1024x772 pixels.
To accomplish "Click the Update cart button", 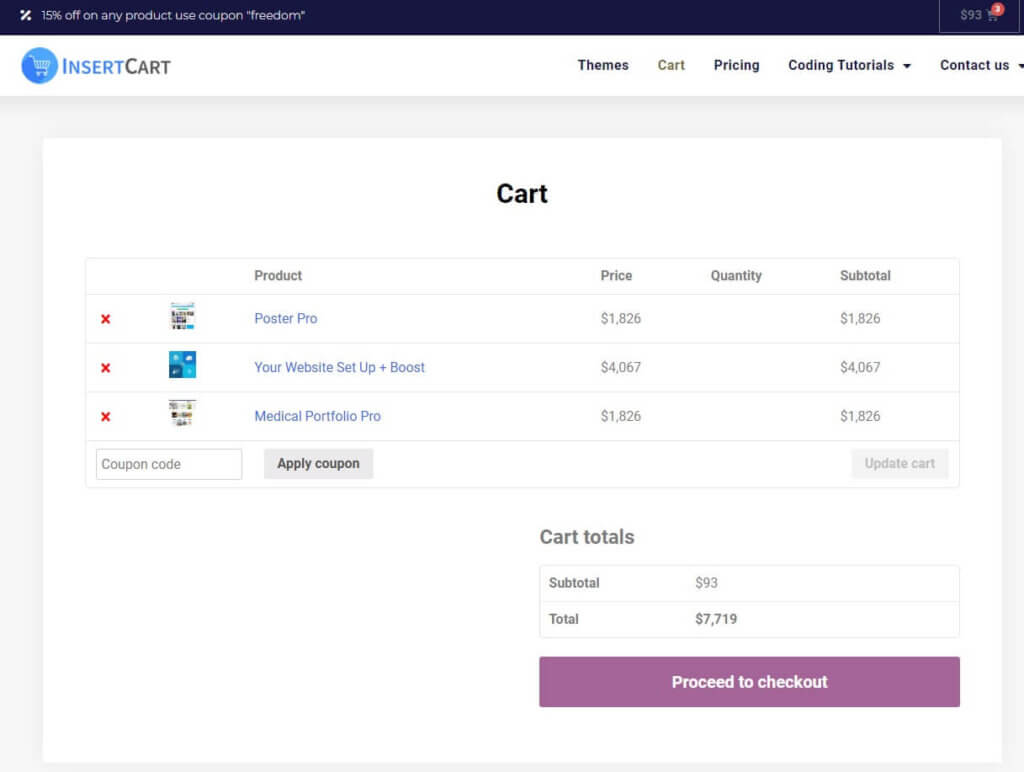I will tap(899, 463).
